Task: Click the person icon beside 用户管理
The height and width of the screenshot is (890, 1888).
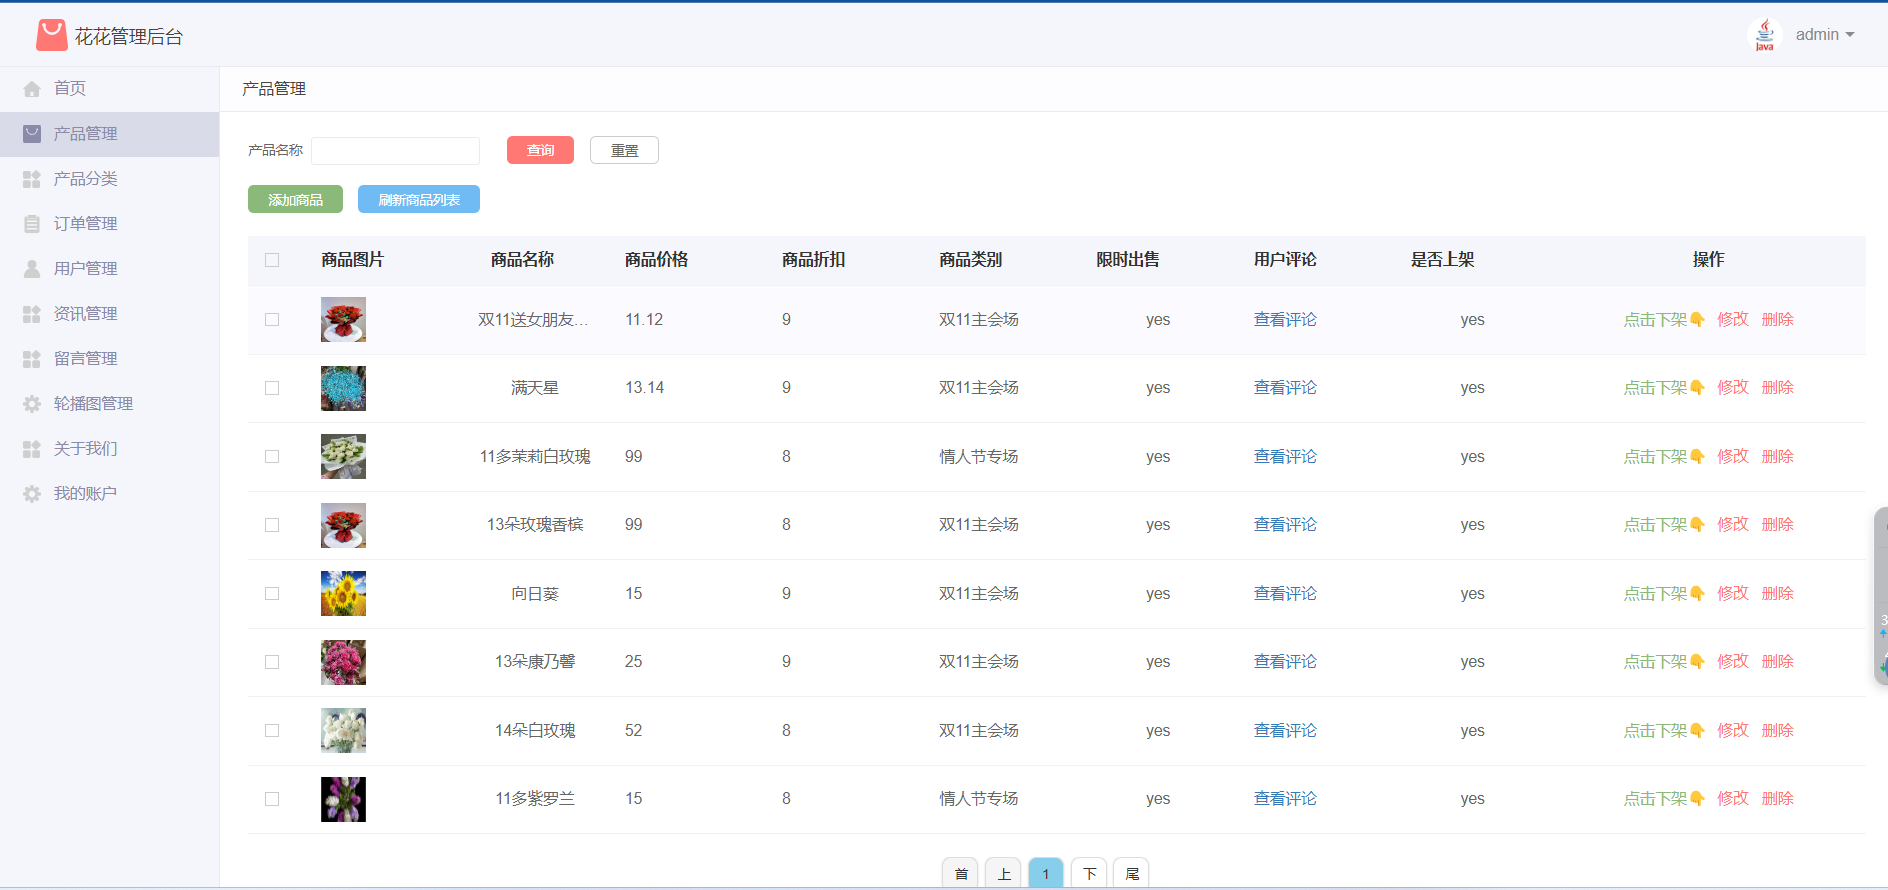Action: (x=32, y=269)
